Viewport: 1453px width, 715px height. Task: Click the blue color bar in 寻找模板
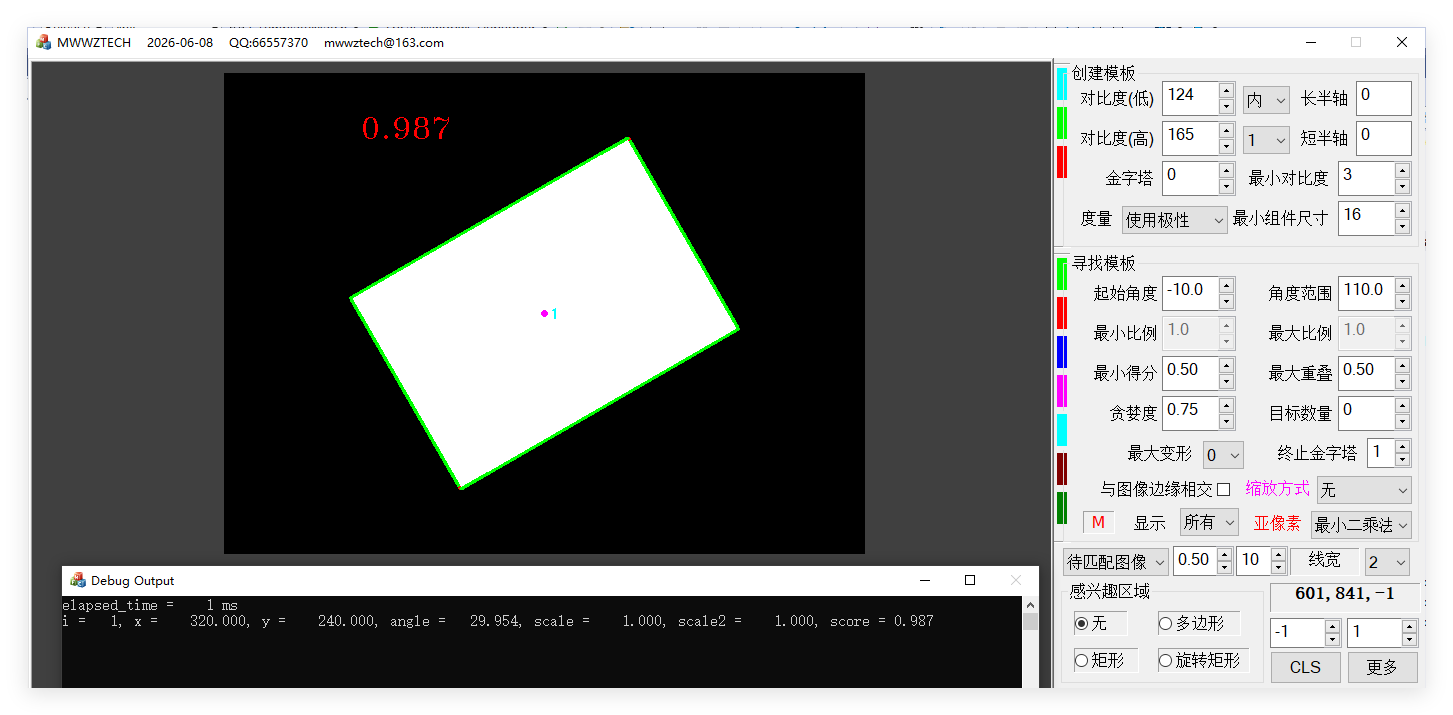coord(1062,352)
